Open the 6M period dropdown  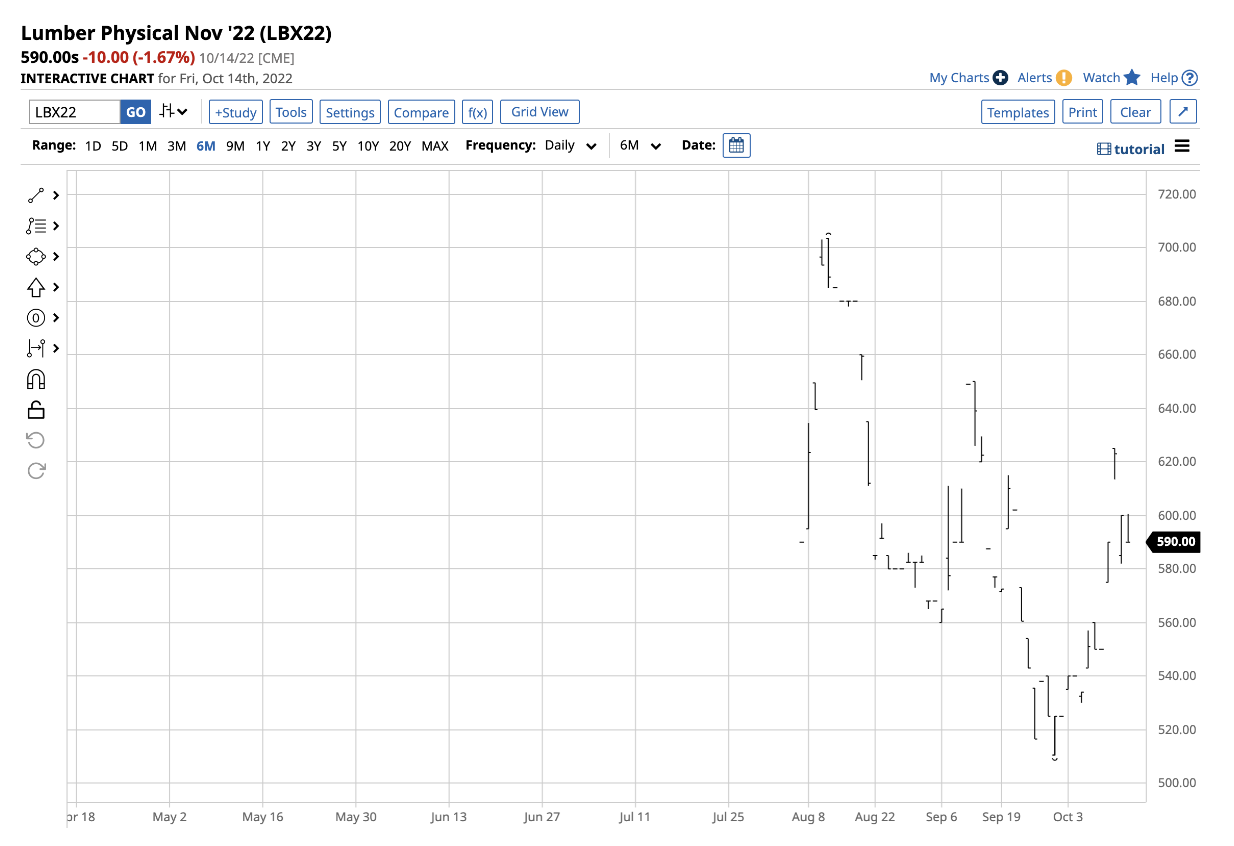[x=640, y=146]
